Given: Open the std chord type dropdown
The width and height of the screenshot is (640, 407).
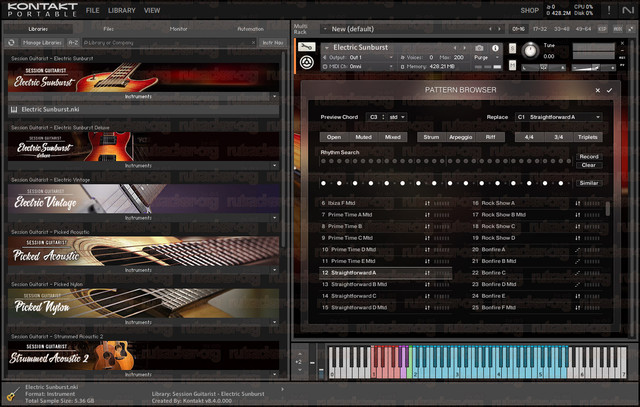Looking at the screenshot, I should tap(397, 117).
